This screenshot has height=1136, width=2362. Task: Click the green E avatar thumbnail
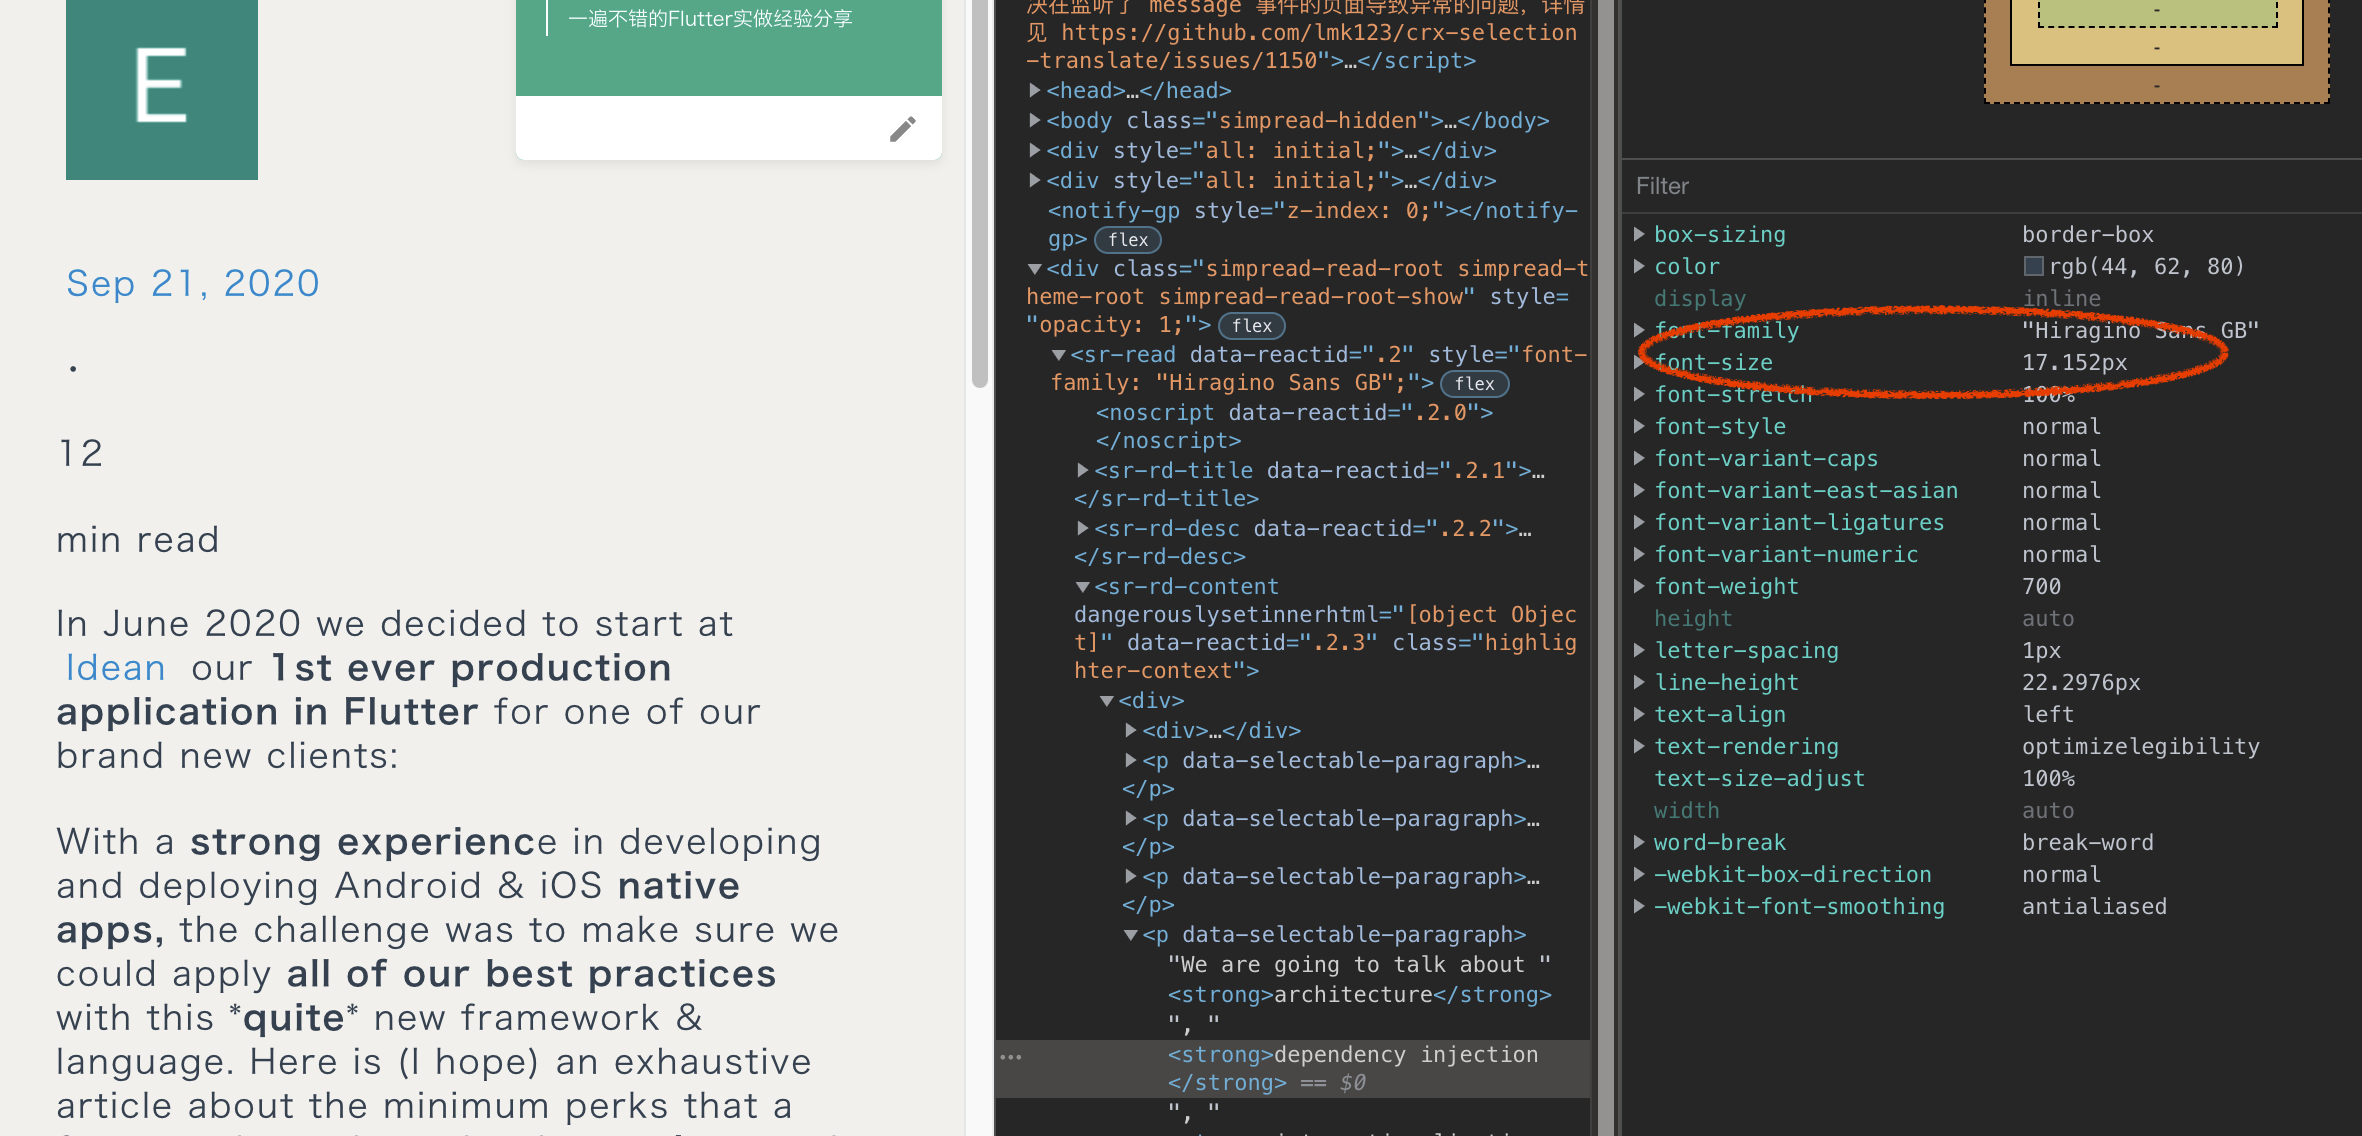tap(162, 88)
